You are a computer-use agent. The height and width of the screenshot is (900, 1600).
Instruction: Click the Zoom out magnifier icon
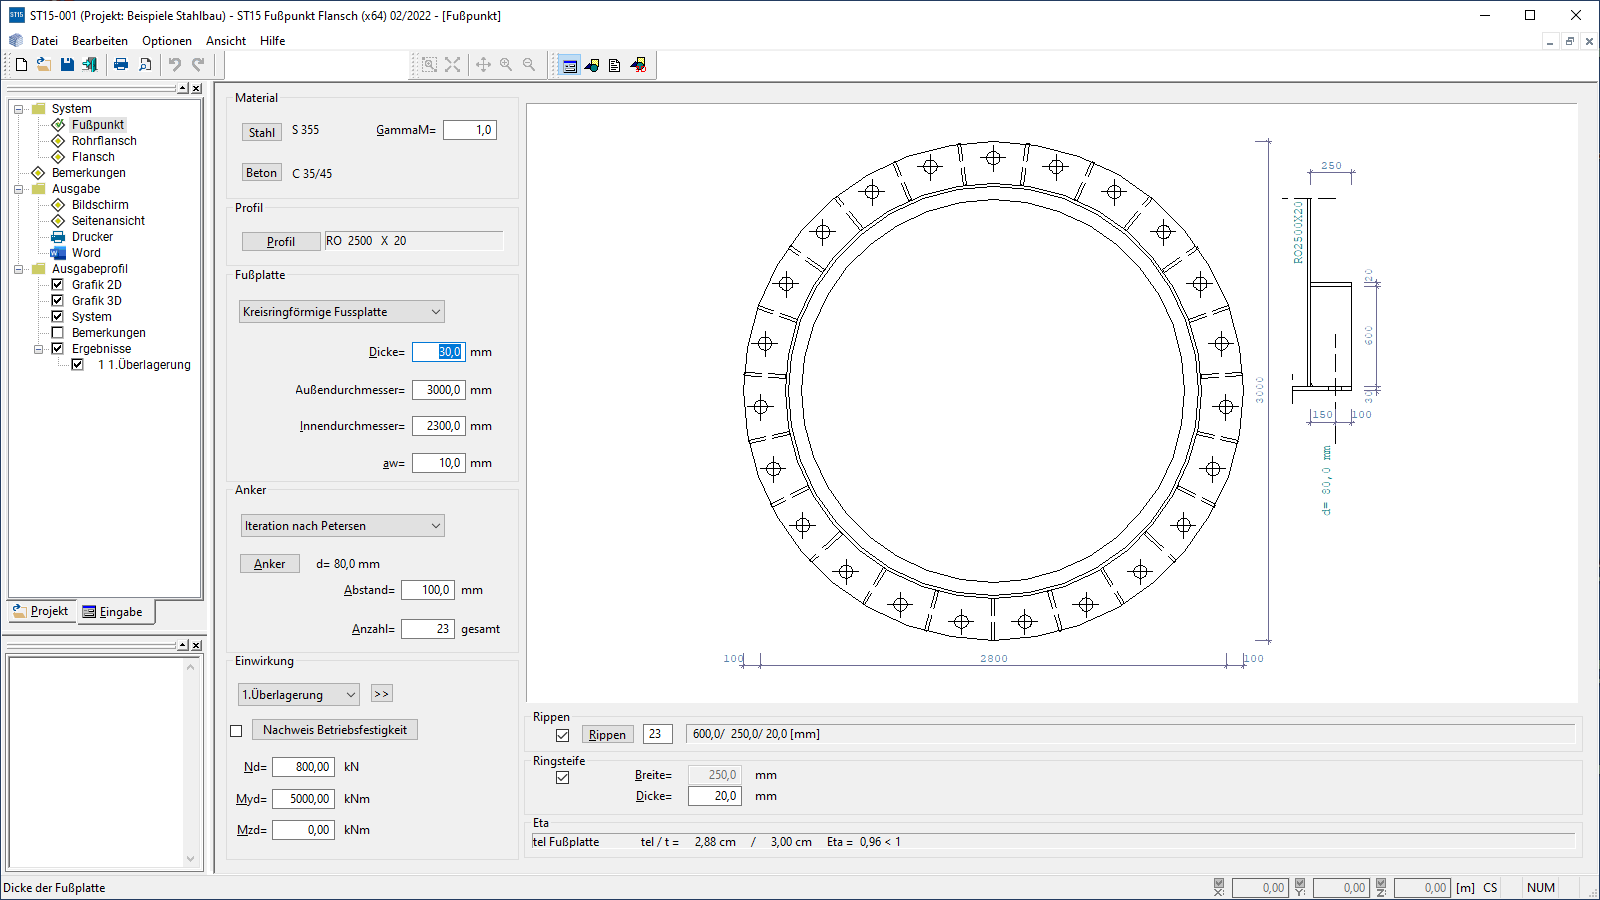529,65
